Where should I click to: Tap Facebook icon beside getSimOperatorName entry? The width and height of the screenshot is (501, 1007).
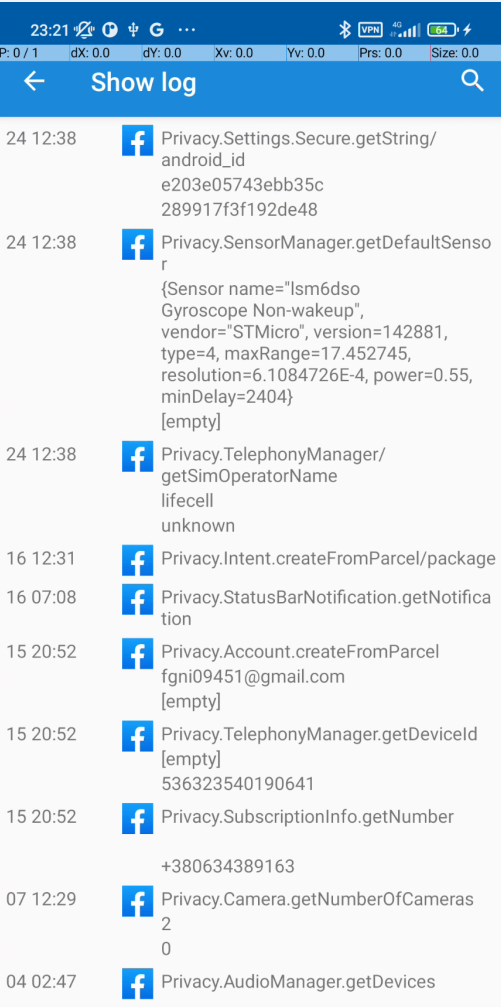[x=137, y=456]
